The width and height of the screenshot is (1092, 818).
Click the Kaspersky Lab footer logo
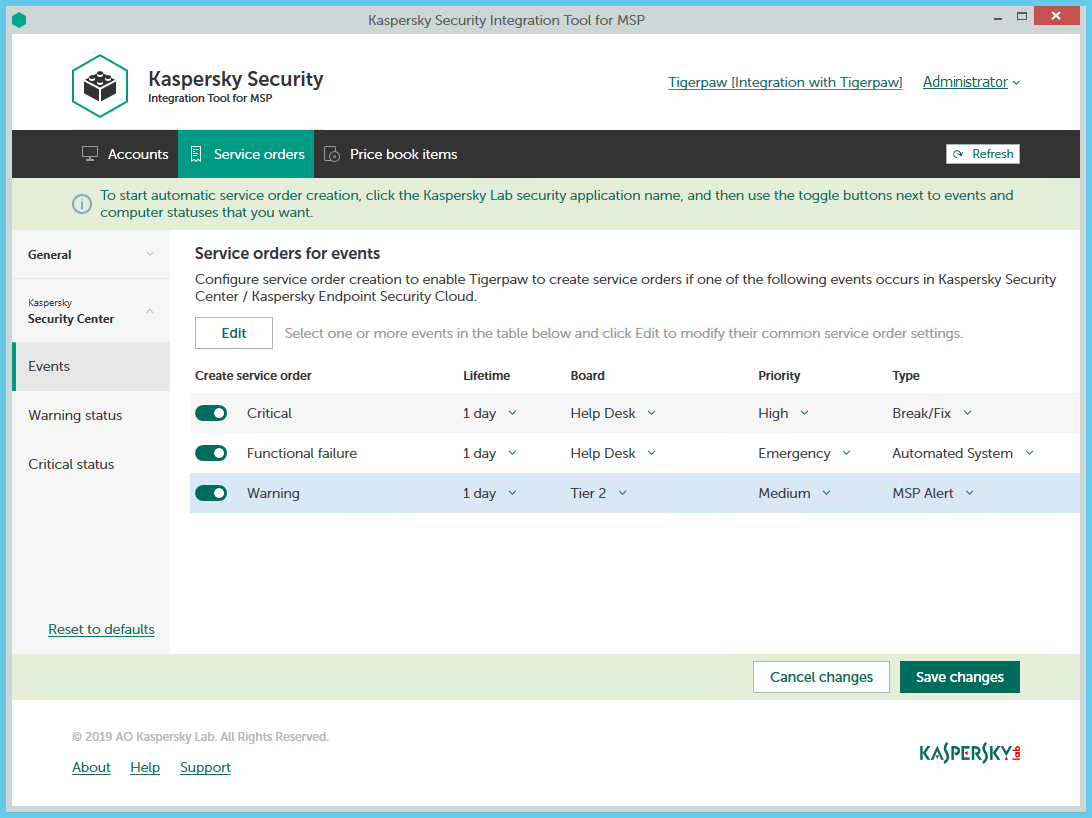click(x=969, y=753)
